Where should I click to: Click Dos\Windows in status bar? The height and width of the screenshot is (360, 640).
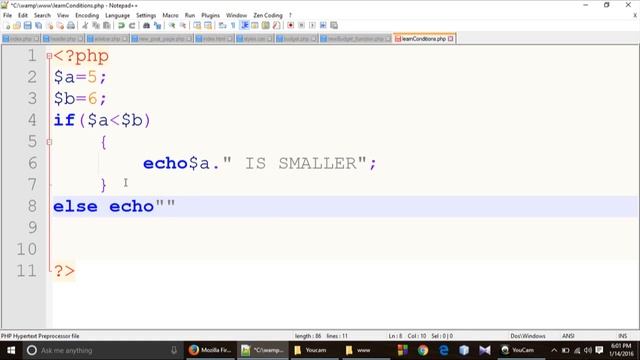tap(528, 336)
